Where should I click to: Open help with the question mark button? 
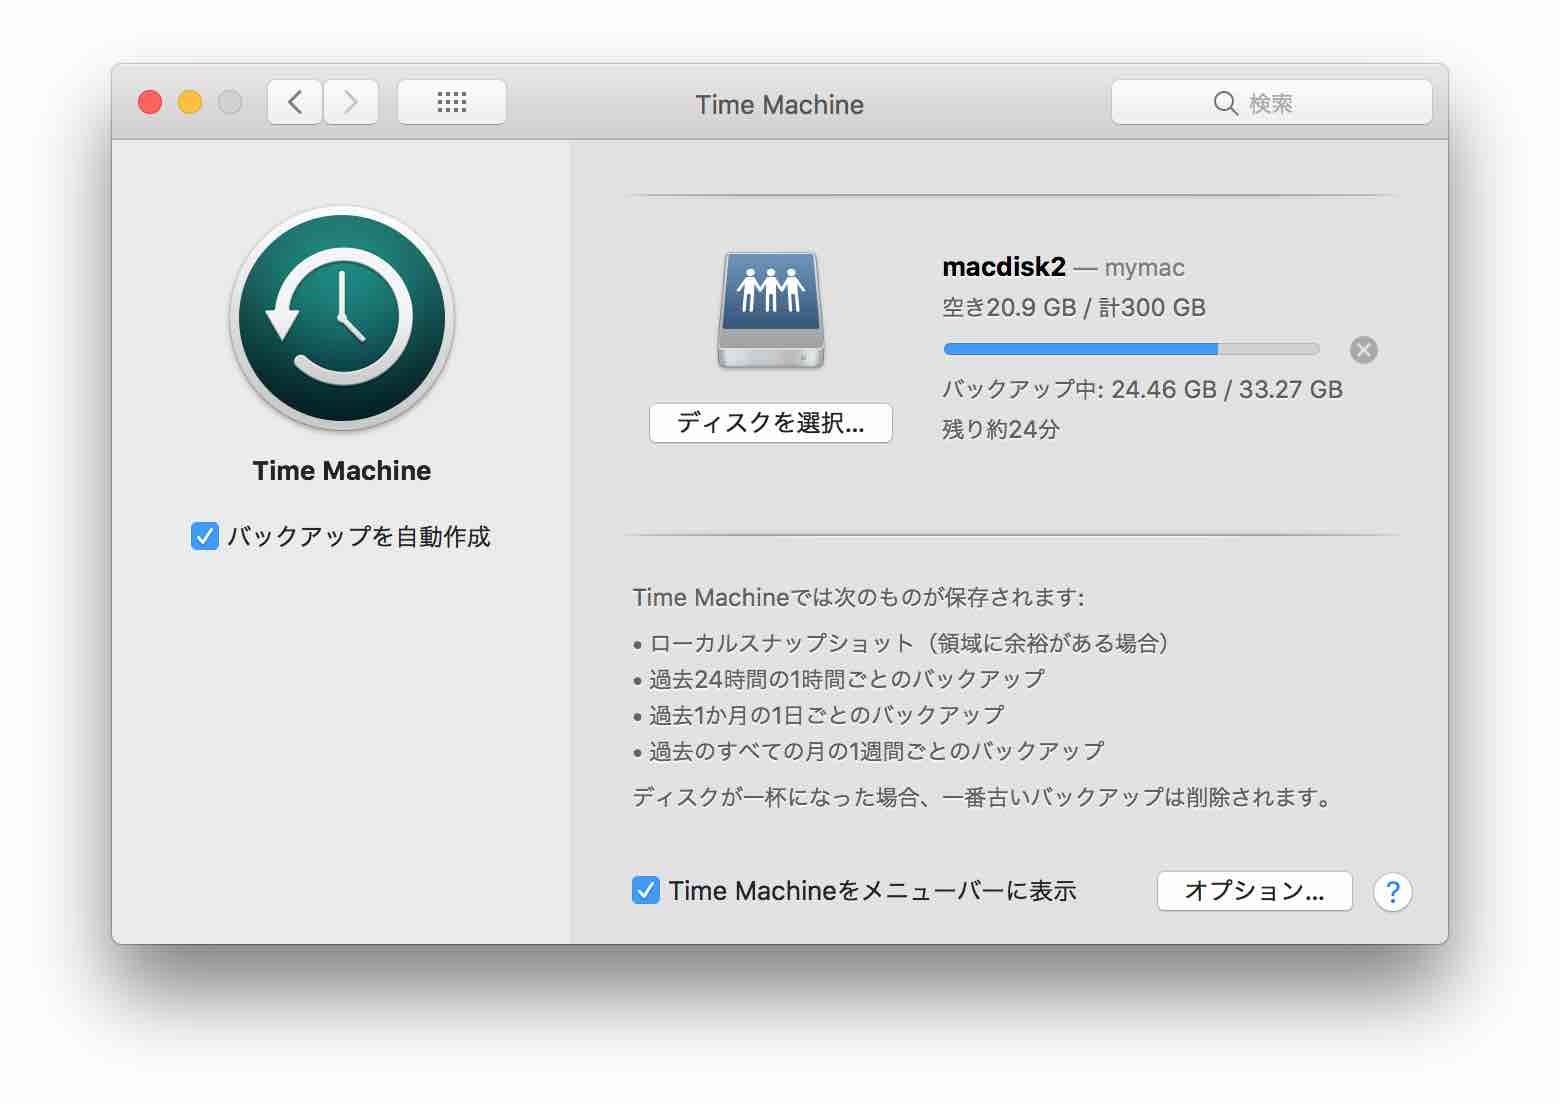(x=1393, y=892)
